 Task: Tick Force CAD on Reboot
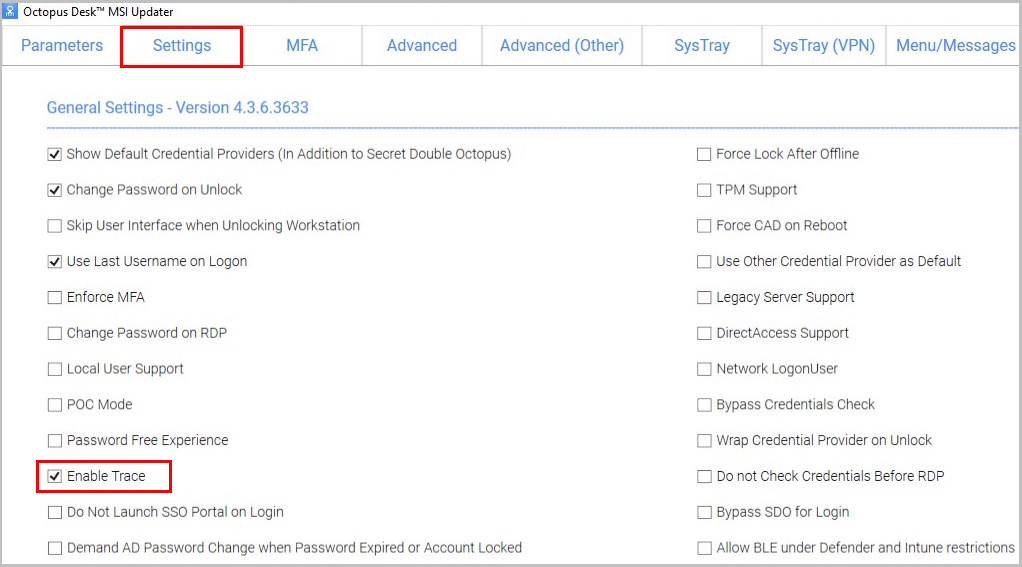click(x=704, y=226)
